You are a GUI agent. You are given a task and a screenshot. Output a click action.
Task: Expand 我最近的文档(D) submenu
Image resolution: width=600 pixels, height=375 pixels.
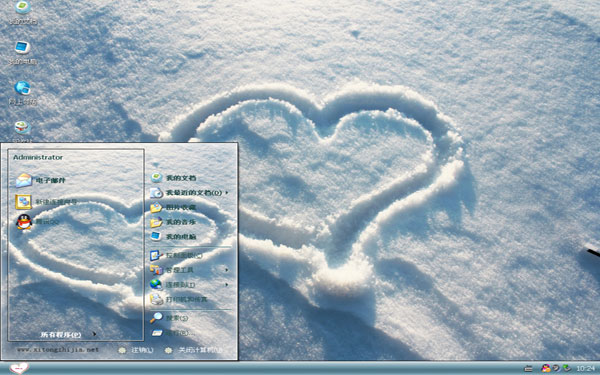coord(189,192)
